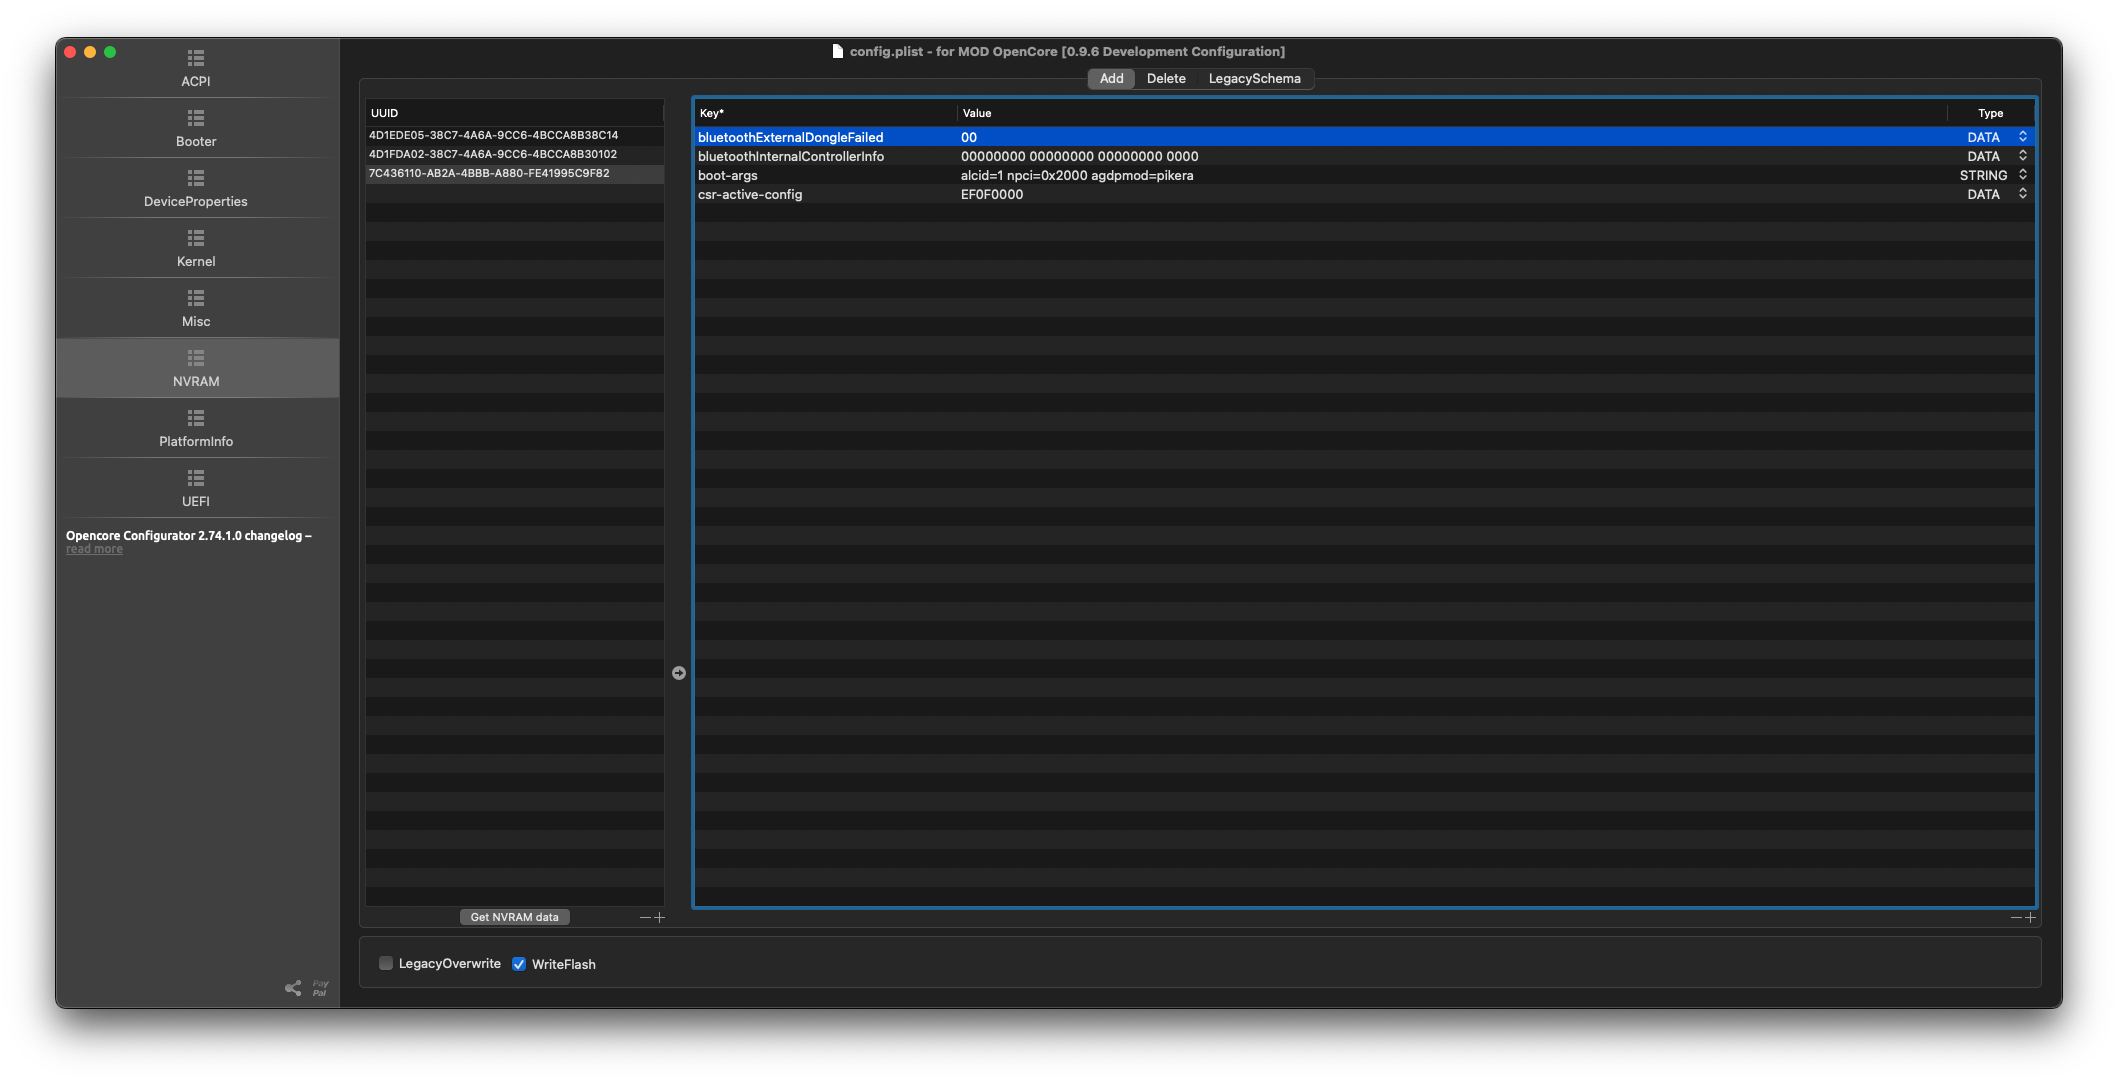Screen dimensions: 2118x1082
Task: Open DeviceProperties section in sidebar
Action: [196, 179]
